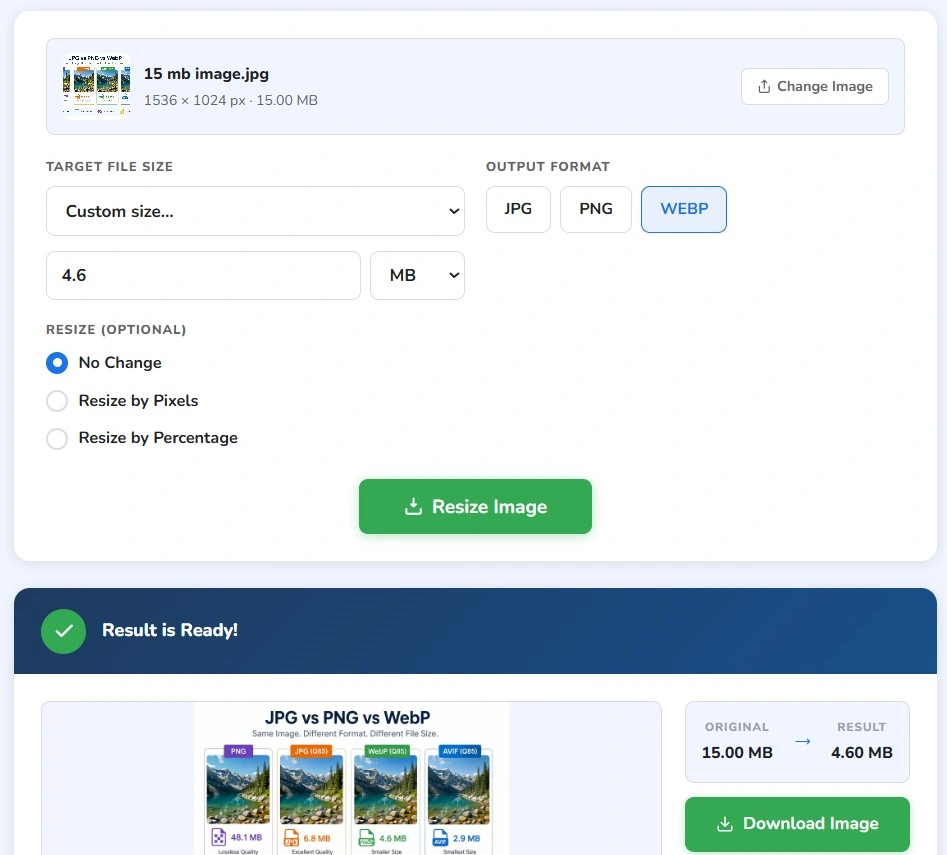Click the green checkmark result icon
The width and height of the screenshot is (947, 855).
(x=63, y=631)
